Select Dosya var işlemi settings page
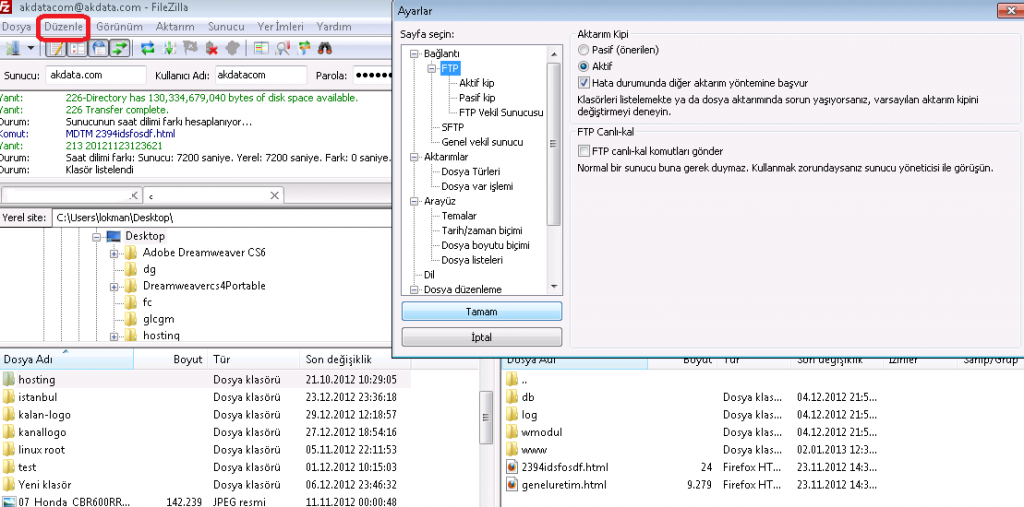Screen dimensions: 1024x507 click(477, 187)
